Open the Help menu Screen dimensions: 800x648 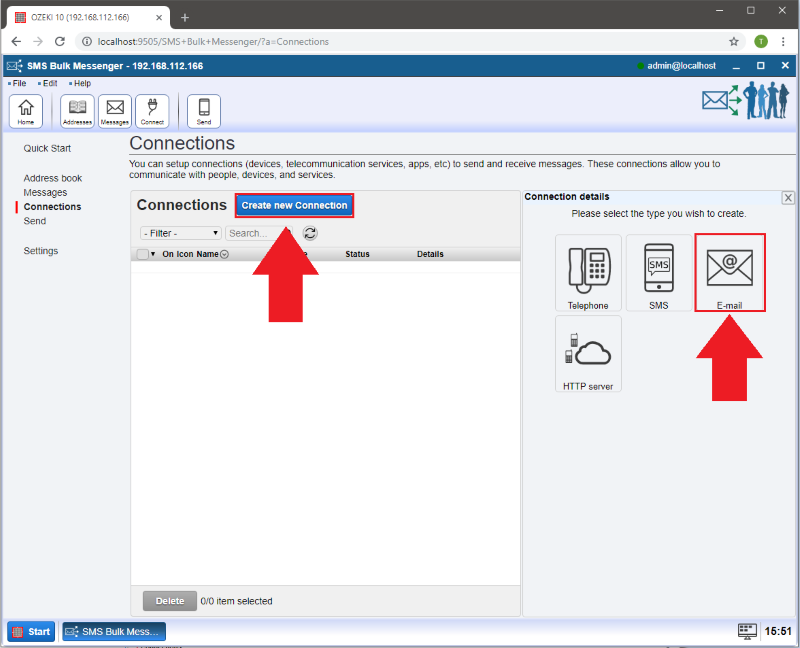[81, 83]
